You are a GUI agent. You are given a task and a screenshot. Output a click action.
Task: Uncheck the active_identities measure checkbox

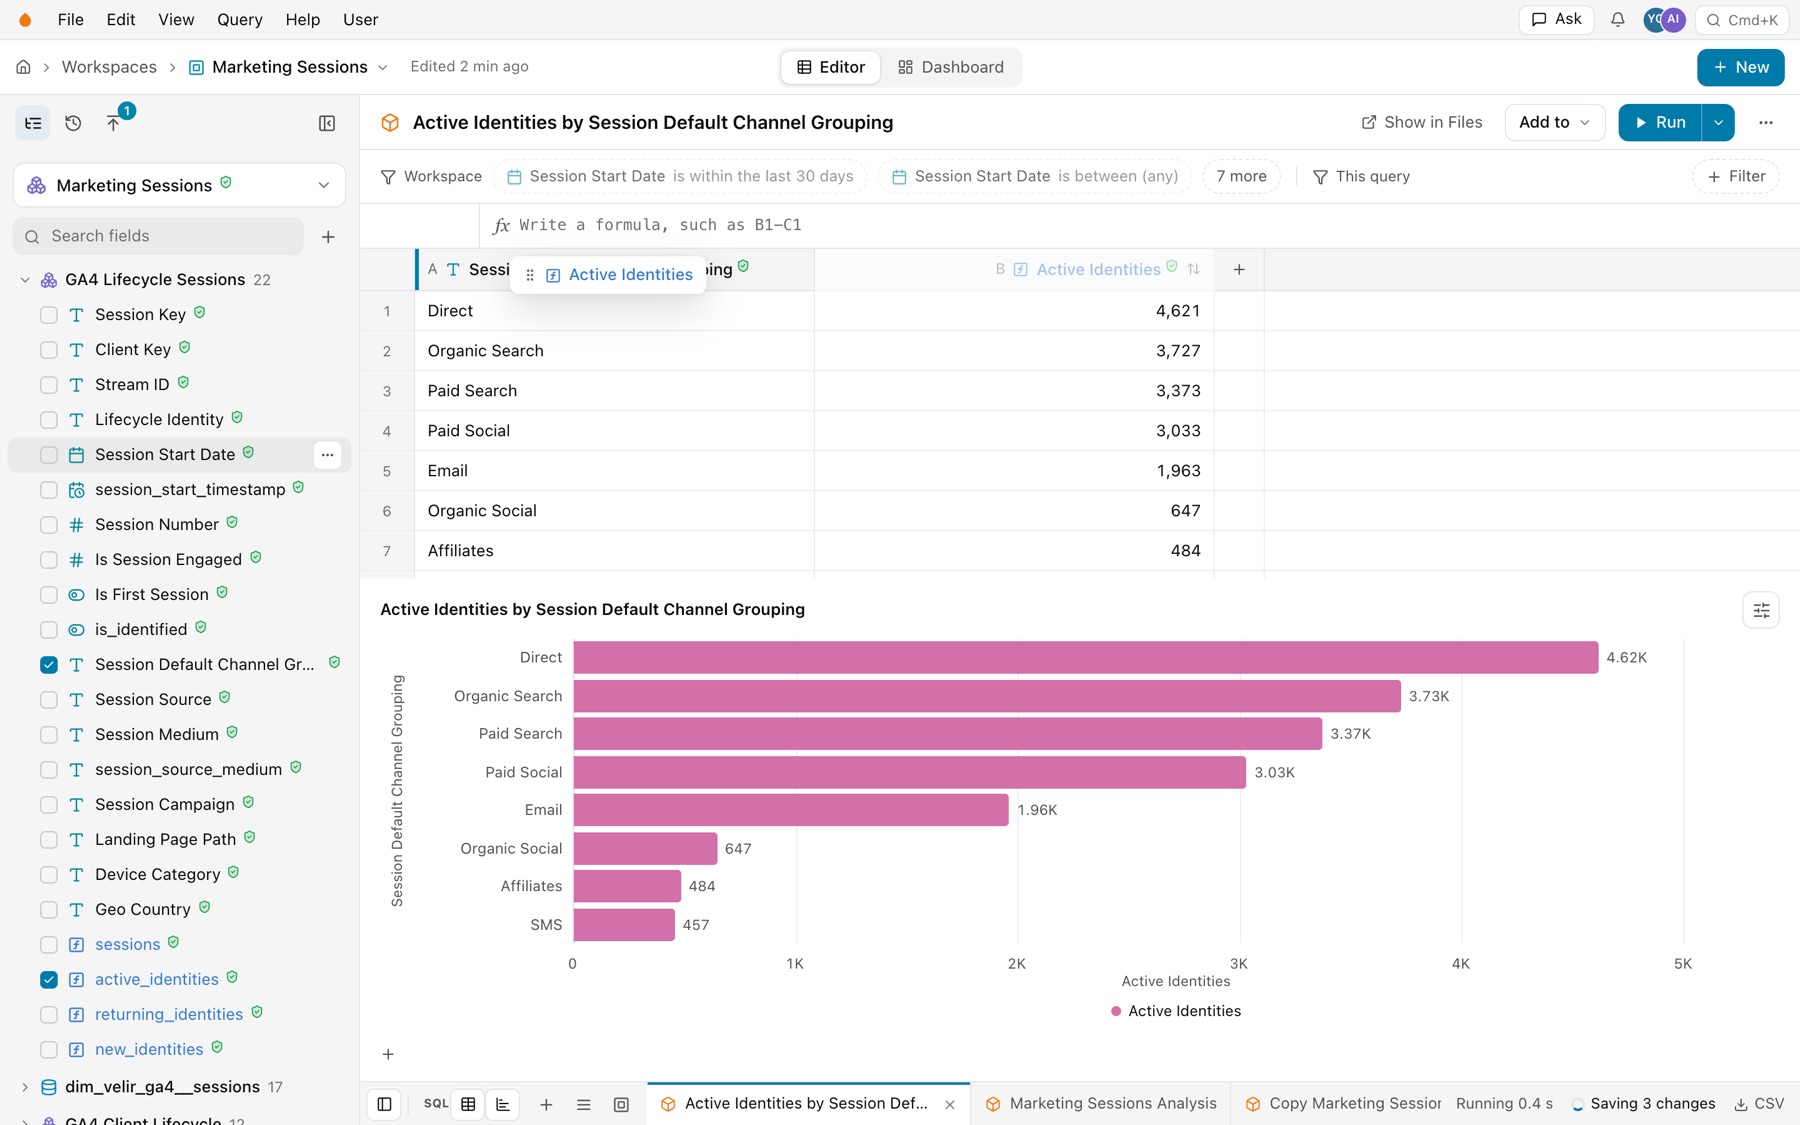click(x=49, y=980)
